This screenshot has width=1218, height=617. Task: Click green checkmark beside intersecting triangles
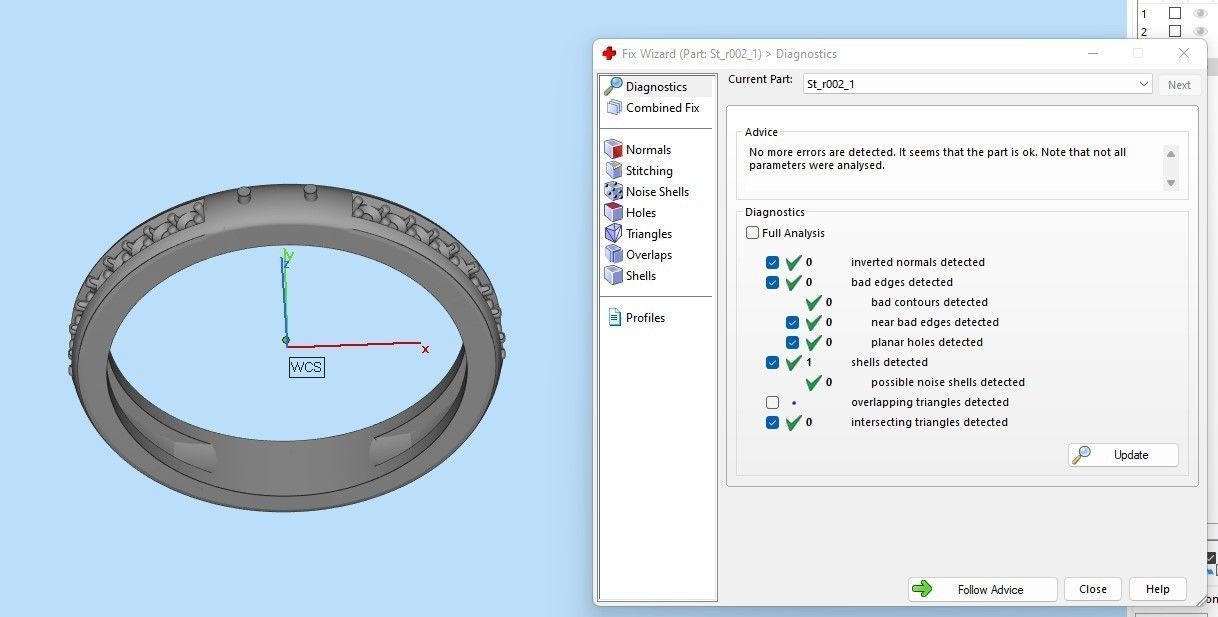point(794,422)
